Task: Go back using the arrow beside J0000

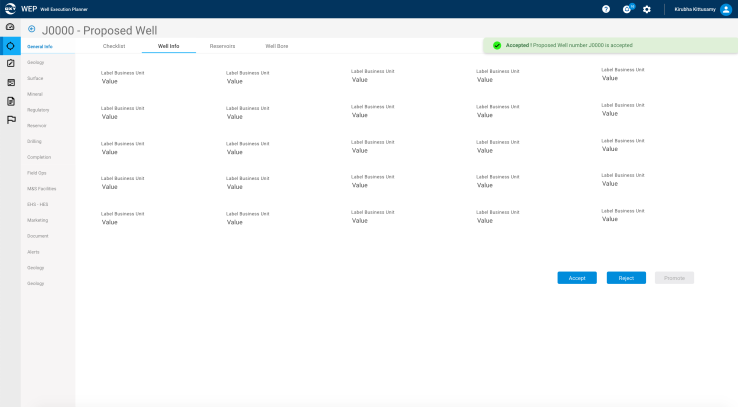Action: tap(32, 29)
